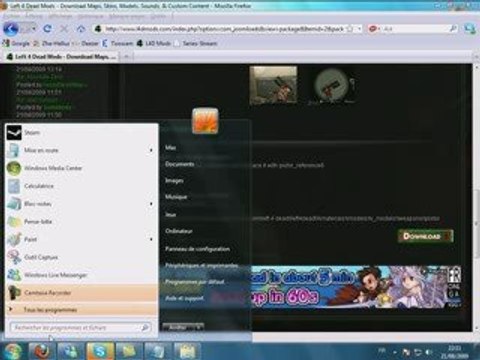Click Firefox back button
The width and height of the screenshot is (480, 360).
point(11,29)
